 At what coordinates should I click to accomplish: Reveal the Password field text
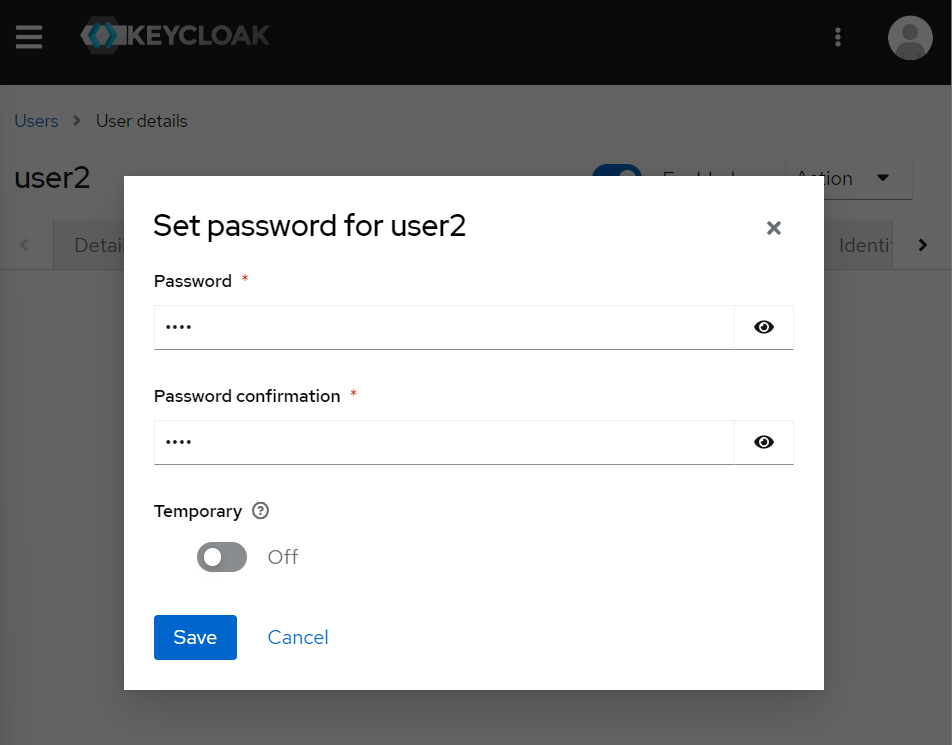pos(764,327)
